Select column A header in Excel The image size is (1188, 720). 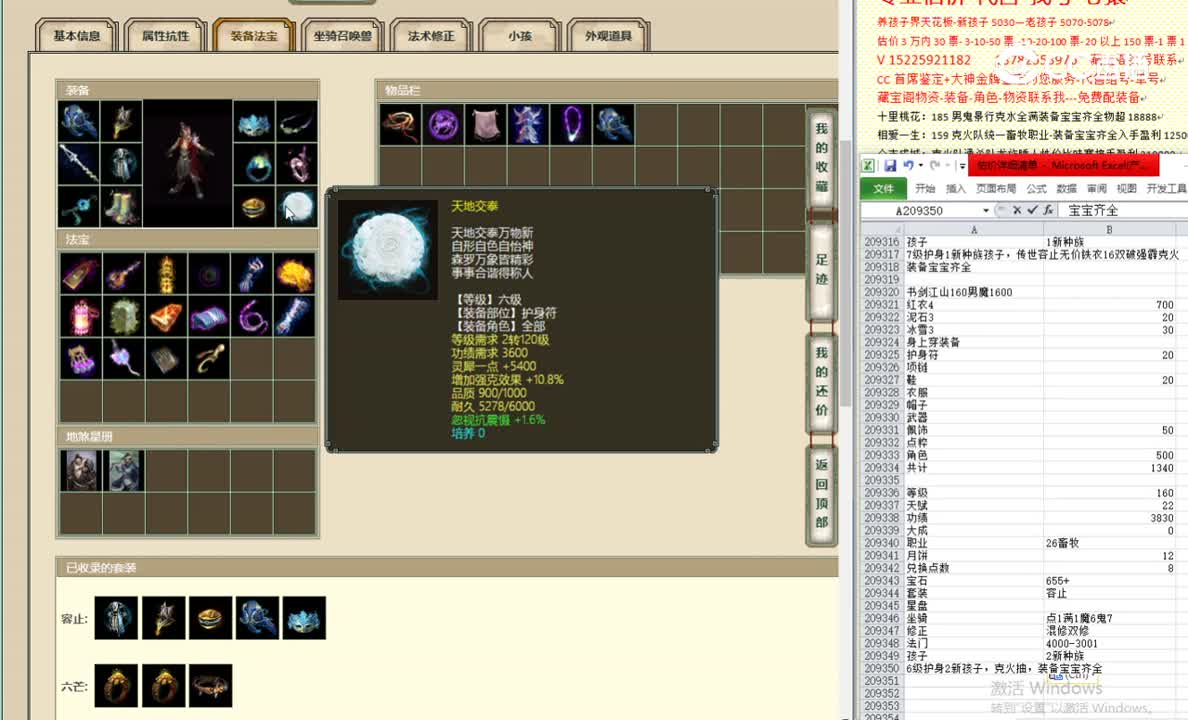pyautogui.click(x=974, y=229)
